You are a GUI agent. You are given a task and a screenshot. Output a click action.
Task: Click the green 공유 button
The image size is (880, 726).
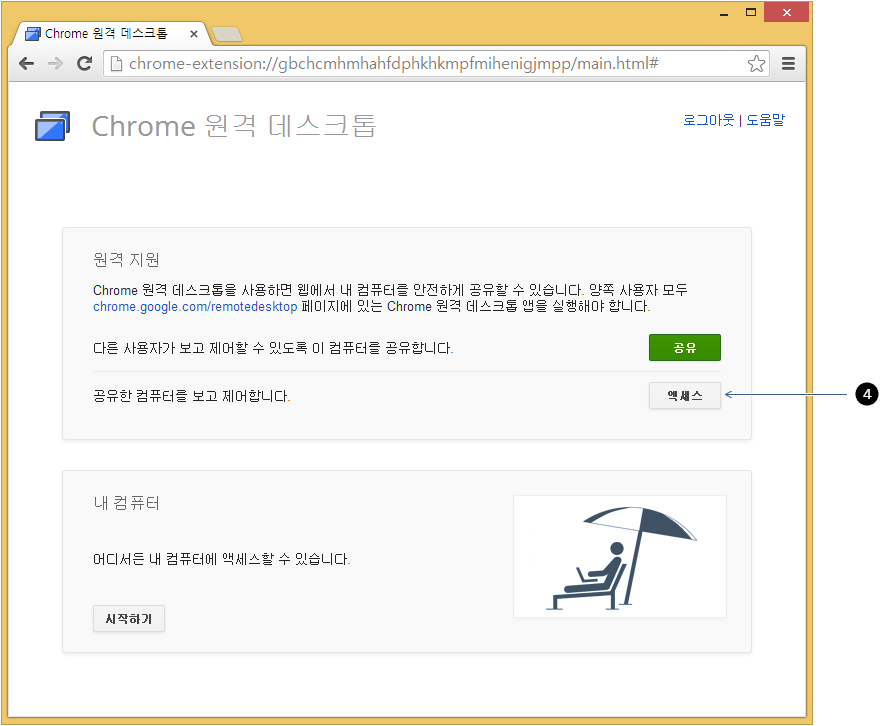pos(685,347)
